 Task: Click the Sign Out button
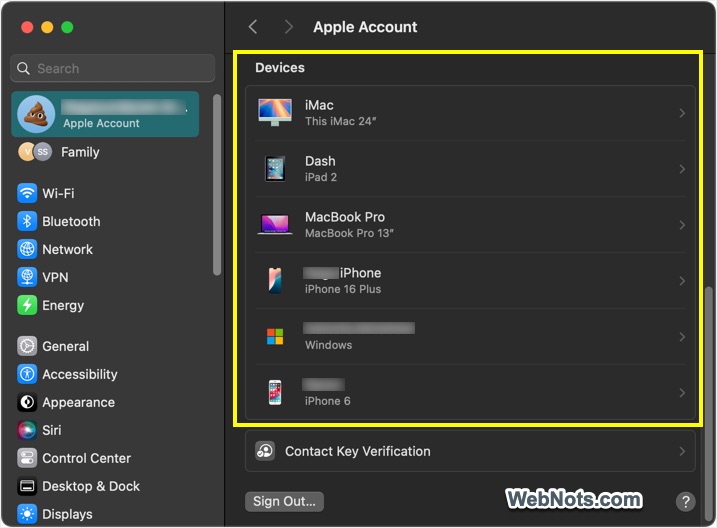click(284, 501)
